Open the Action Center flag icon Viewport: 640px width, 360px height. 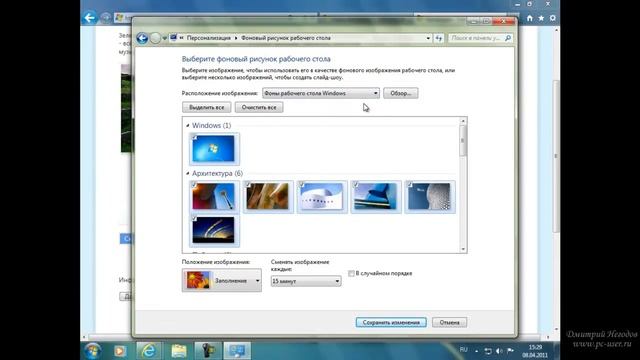[510, 351]
